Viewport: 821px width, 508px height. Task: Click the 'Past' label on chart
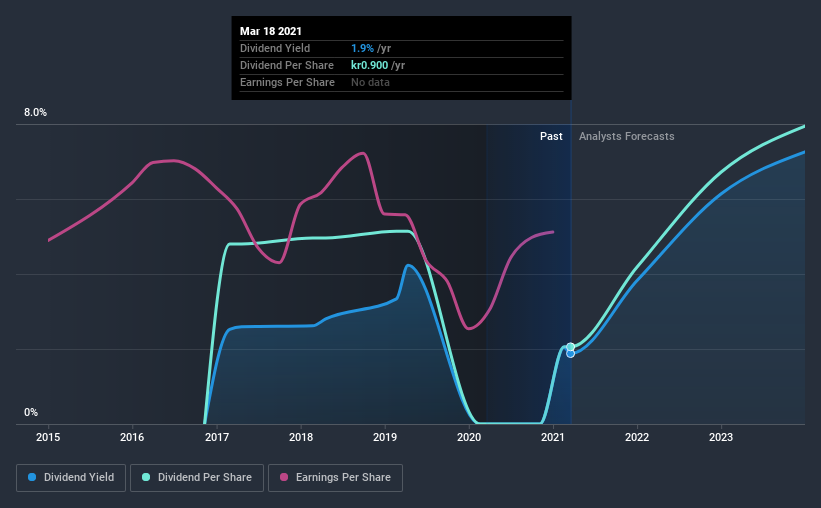(x=551, y=136)
